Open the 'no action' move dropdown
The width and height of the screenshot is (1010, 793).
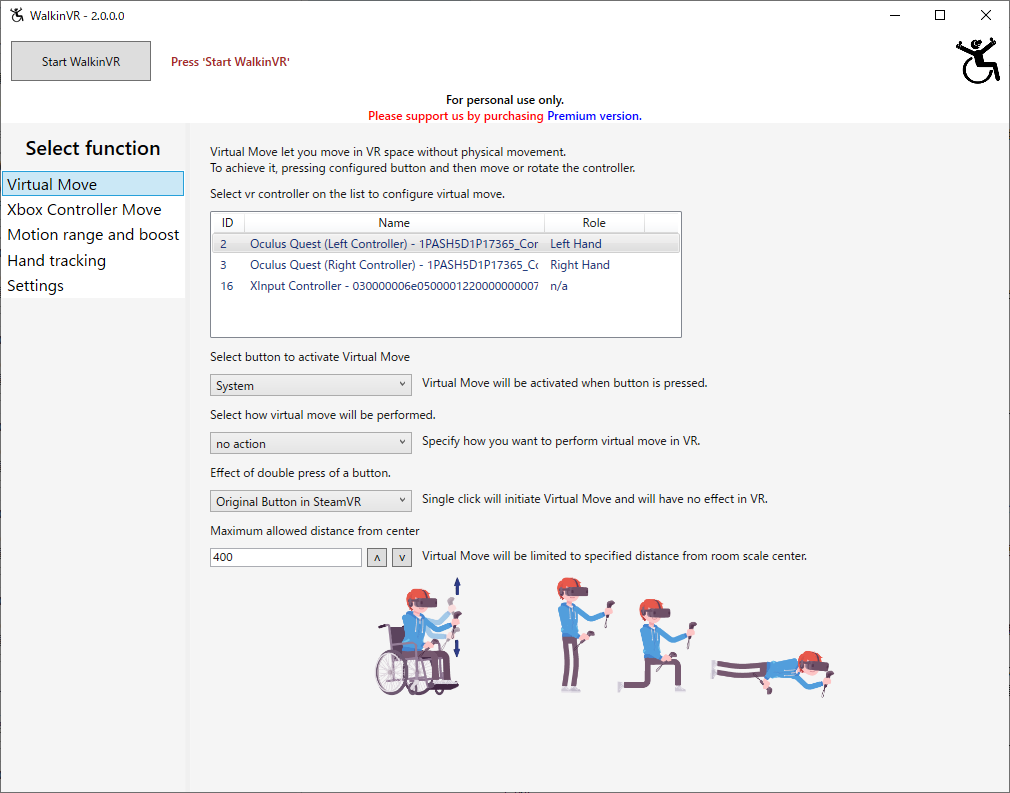(310, 443)
